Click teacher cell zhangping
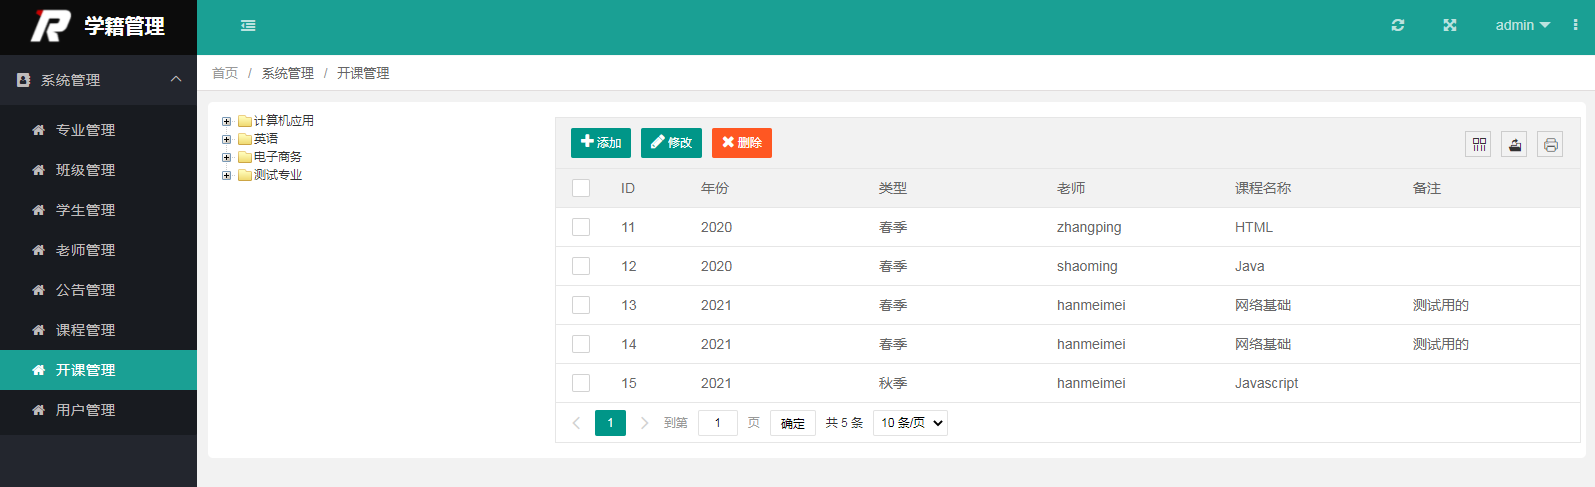1595x487 pixels. [1089, 227]
